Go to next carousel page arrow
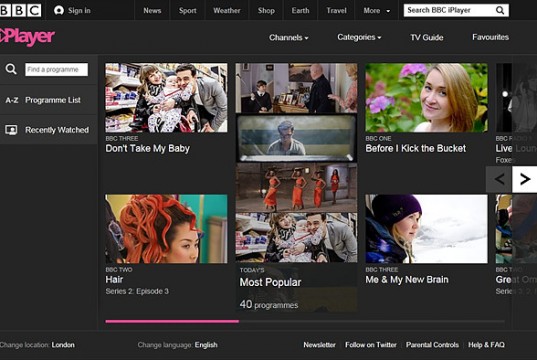The height and width of the screenshot is (360, 537). point(524,179)
